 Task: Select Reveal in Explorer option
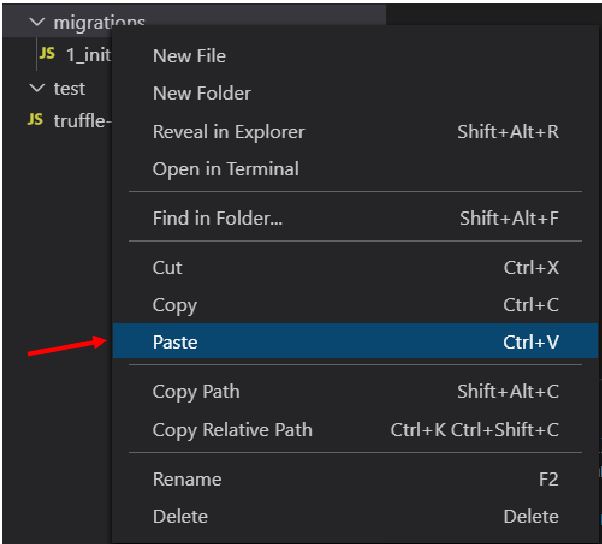click(x=228, y=132)
